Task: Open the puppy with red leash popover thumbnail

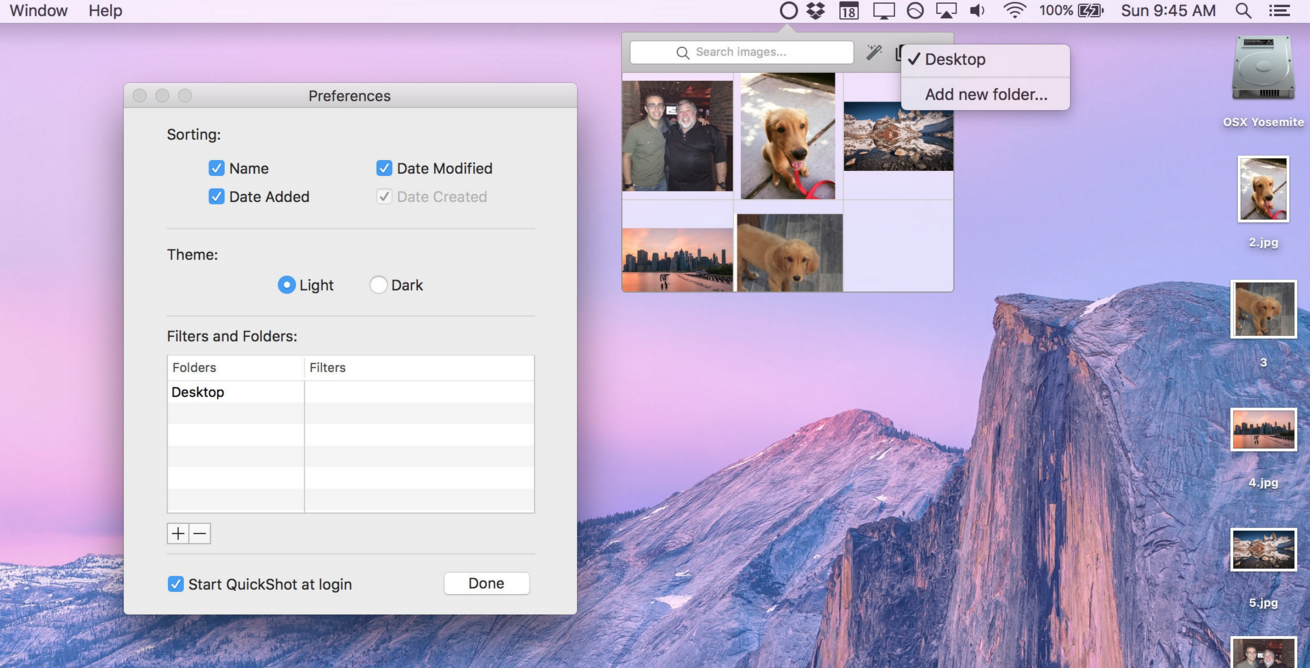Action: 788,136
